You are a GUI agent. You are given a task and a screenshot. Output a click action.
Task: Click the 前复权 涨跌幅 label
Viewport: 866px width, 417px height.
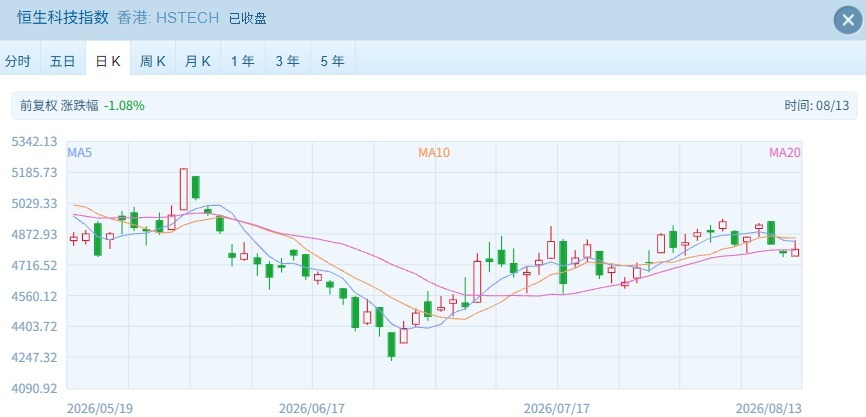click(x=59, y=105)
